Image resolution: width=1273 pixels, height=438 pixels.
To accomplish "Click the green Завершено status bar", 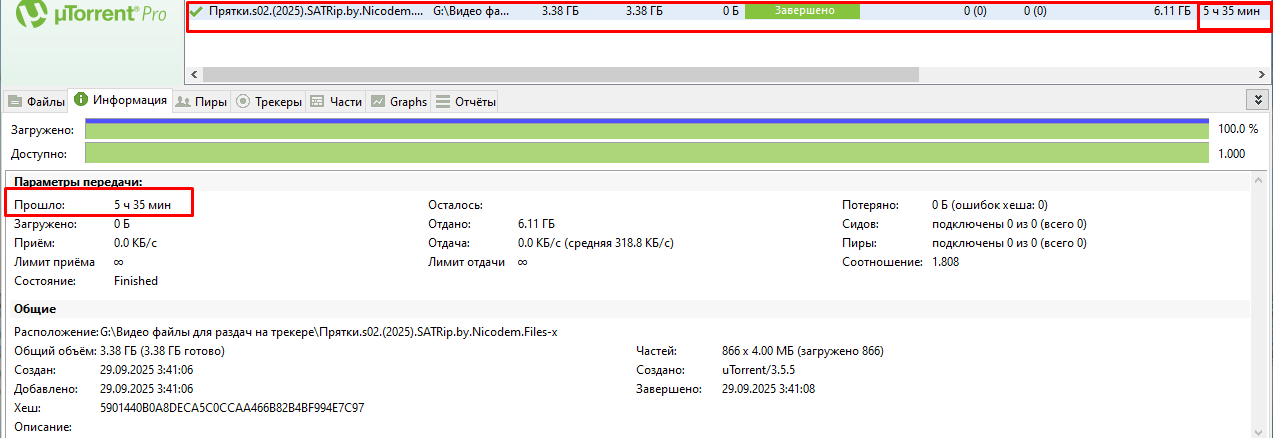I will (x=803, y=11).
